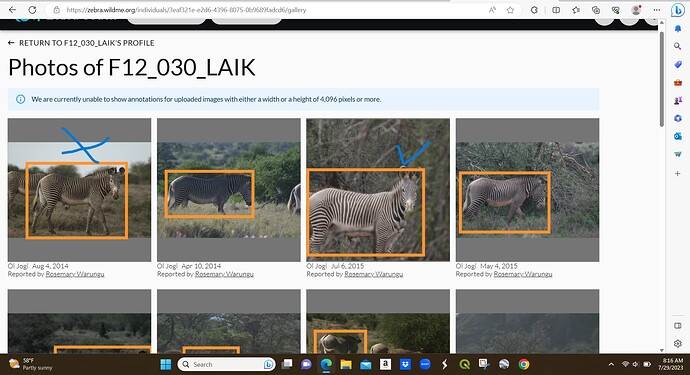Reload the page with the refresh icon
Image resolution: width=690 pixels, height=375 pixels.
32,10
